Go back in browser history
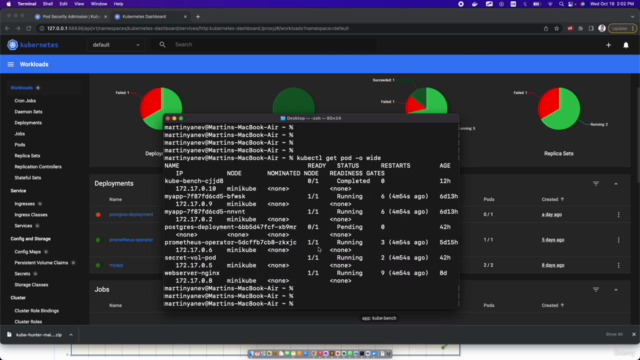 tap(7, 29)
